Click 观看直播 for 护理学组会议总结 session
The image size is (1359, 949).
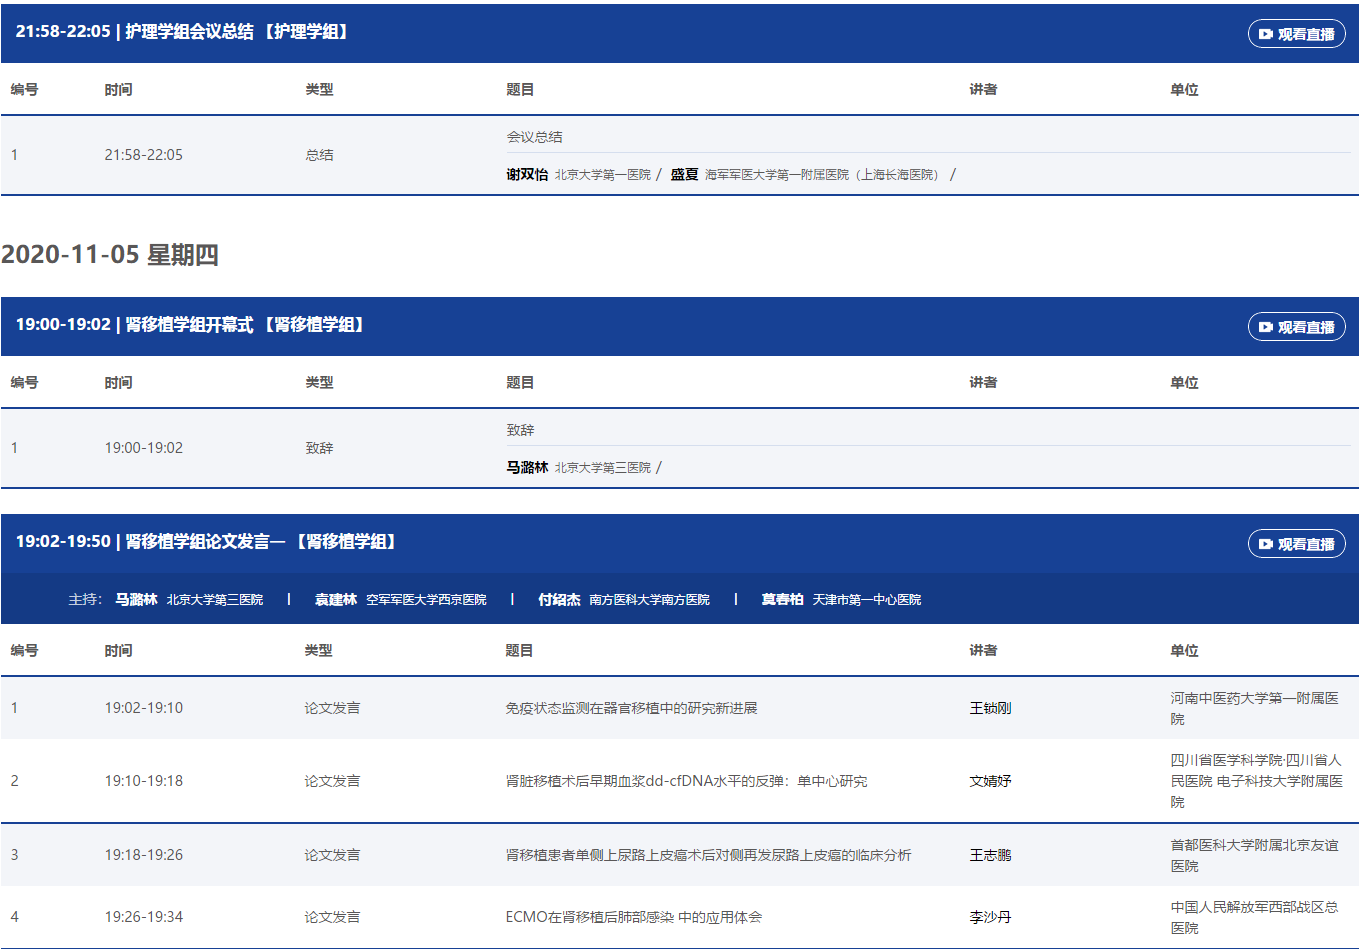[1296, 34]
